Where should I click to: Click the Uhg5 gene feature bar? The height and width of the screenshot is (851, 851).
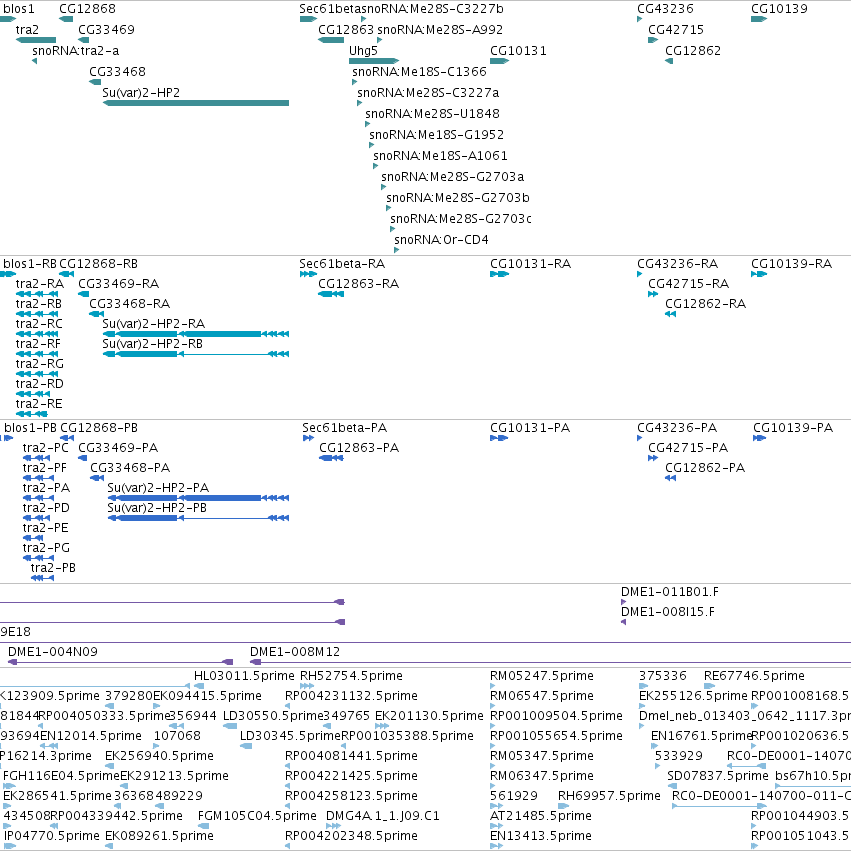(x=374, y=61)
